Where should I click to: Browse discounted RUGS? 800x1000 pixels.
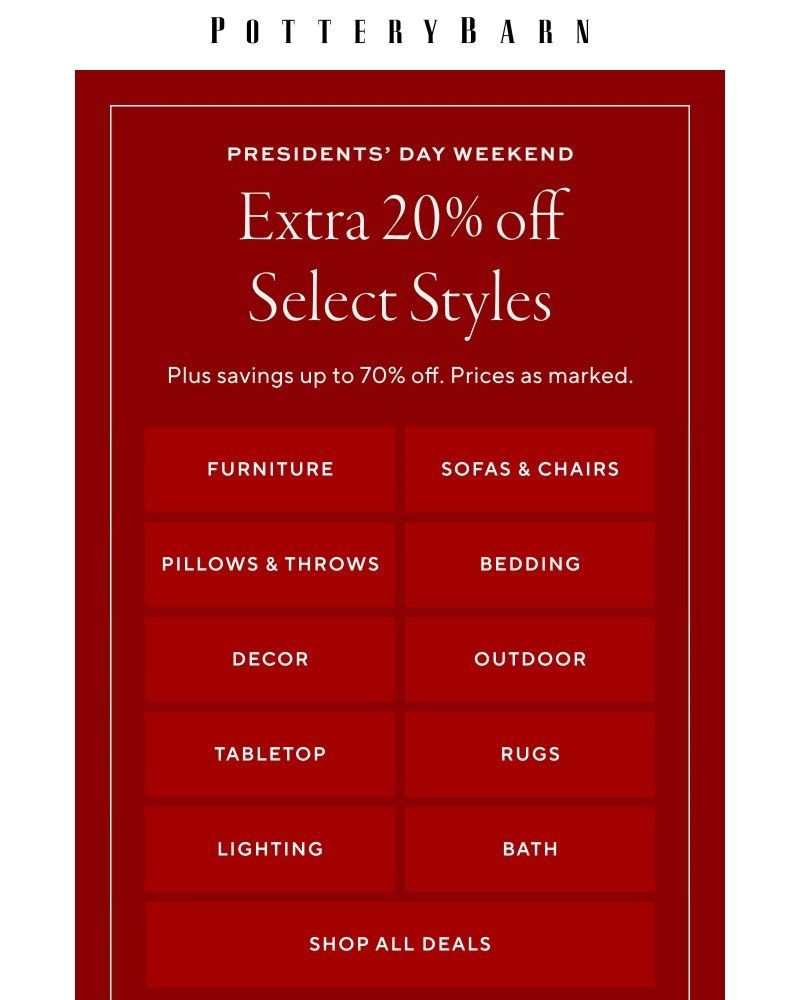530,753
